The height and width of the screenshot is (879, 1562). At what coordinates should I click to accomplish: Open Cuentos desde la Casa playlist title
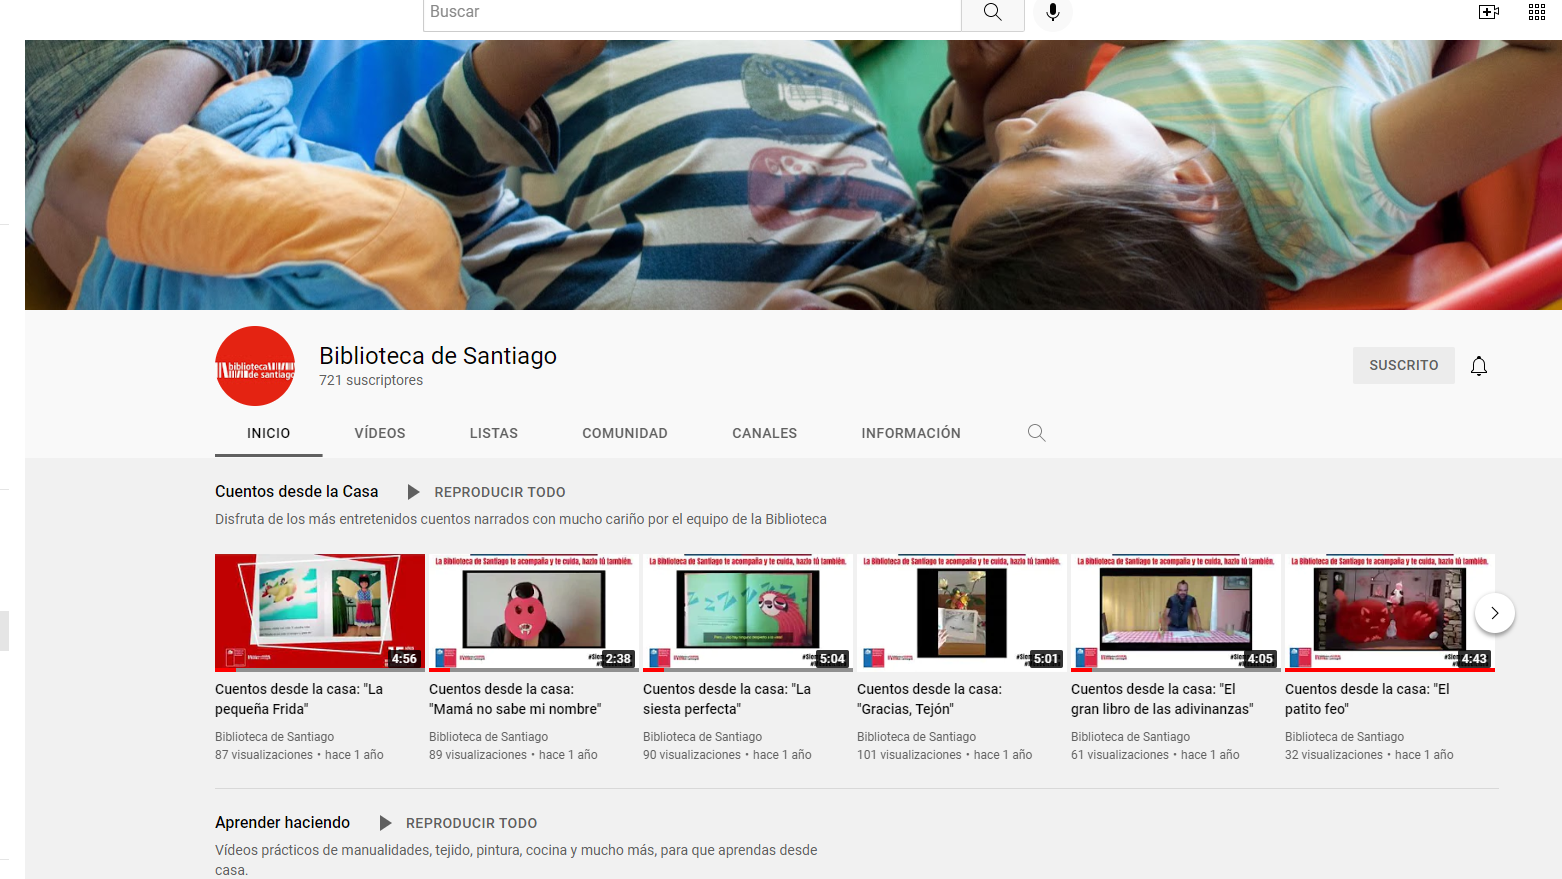point(297,492)
